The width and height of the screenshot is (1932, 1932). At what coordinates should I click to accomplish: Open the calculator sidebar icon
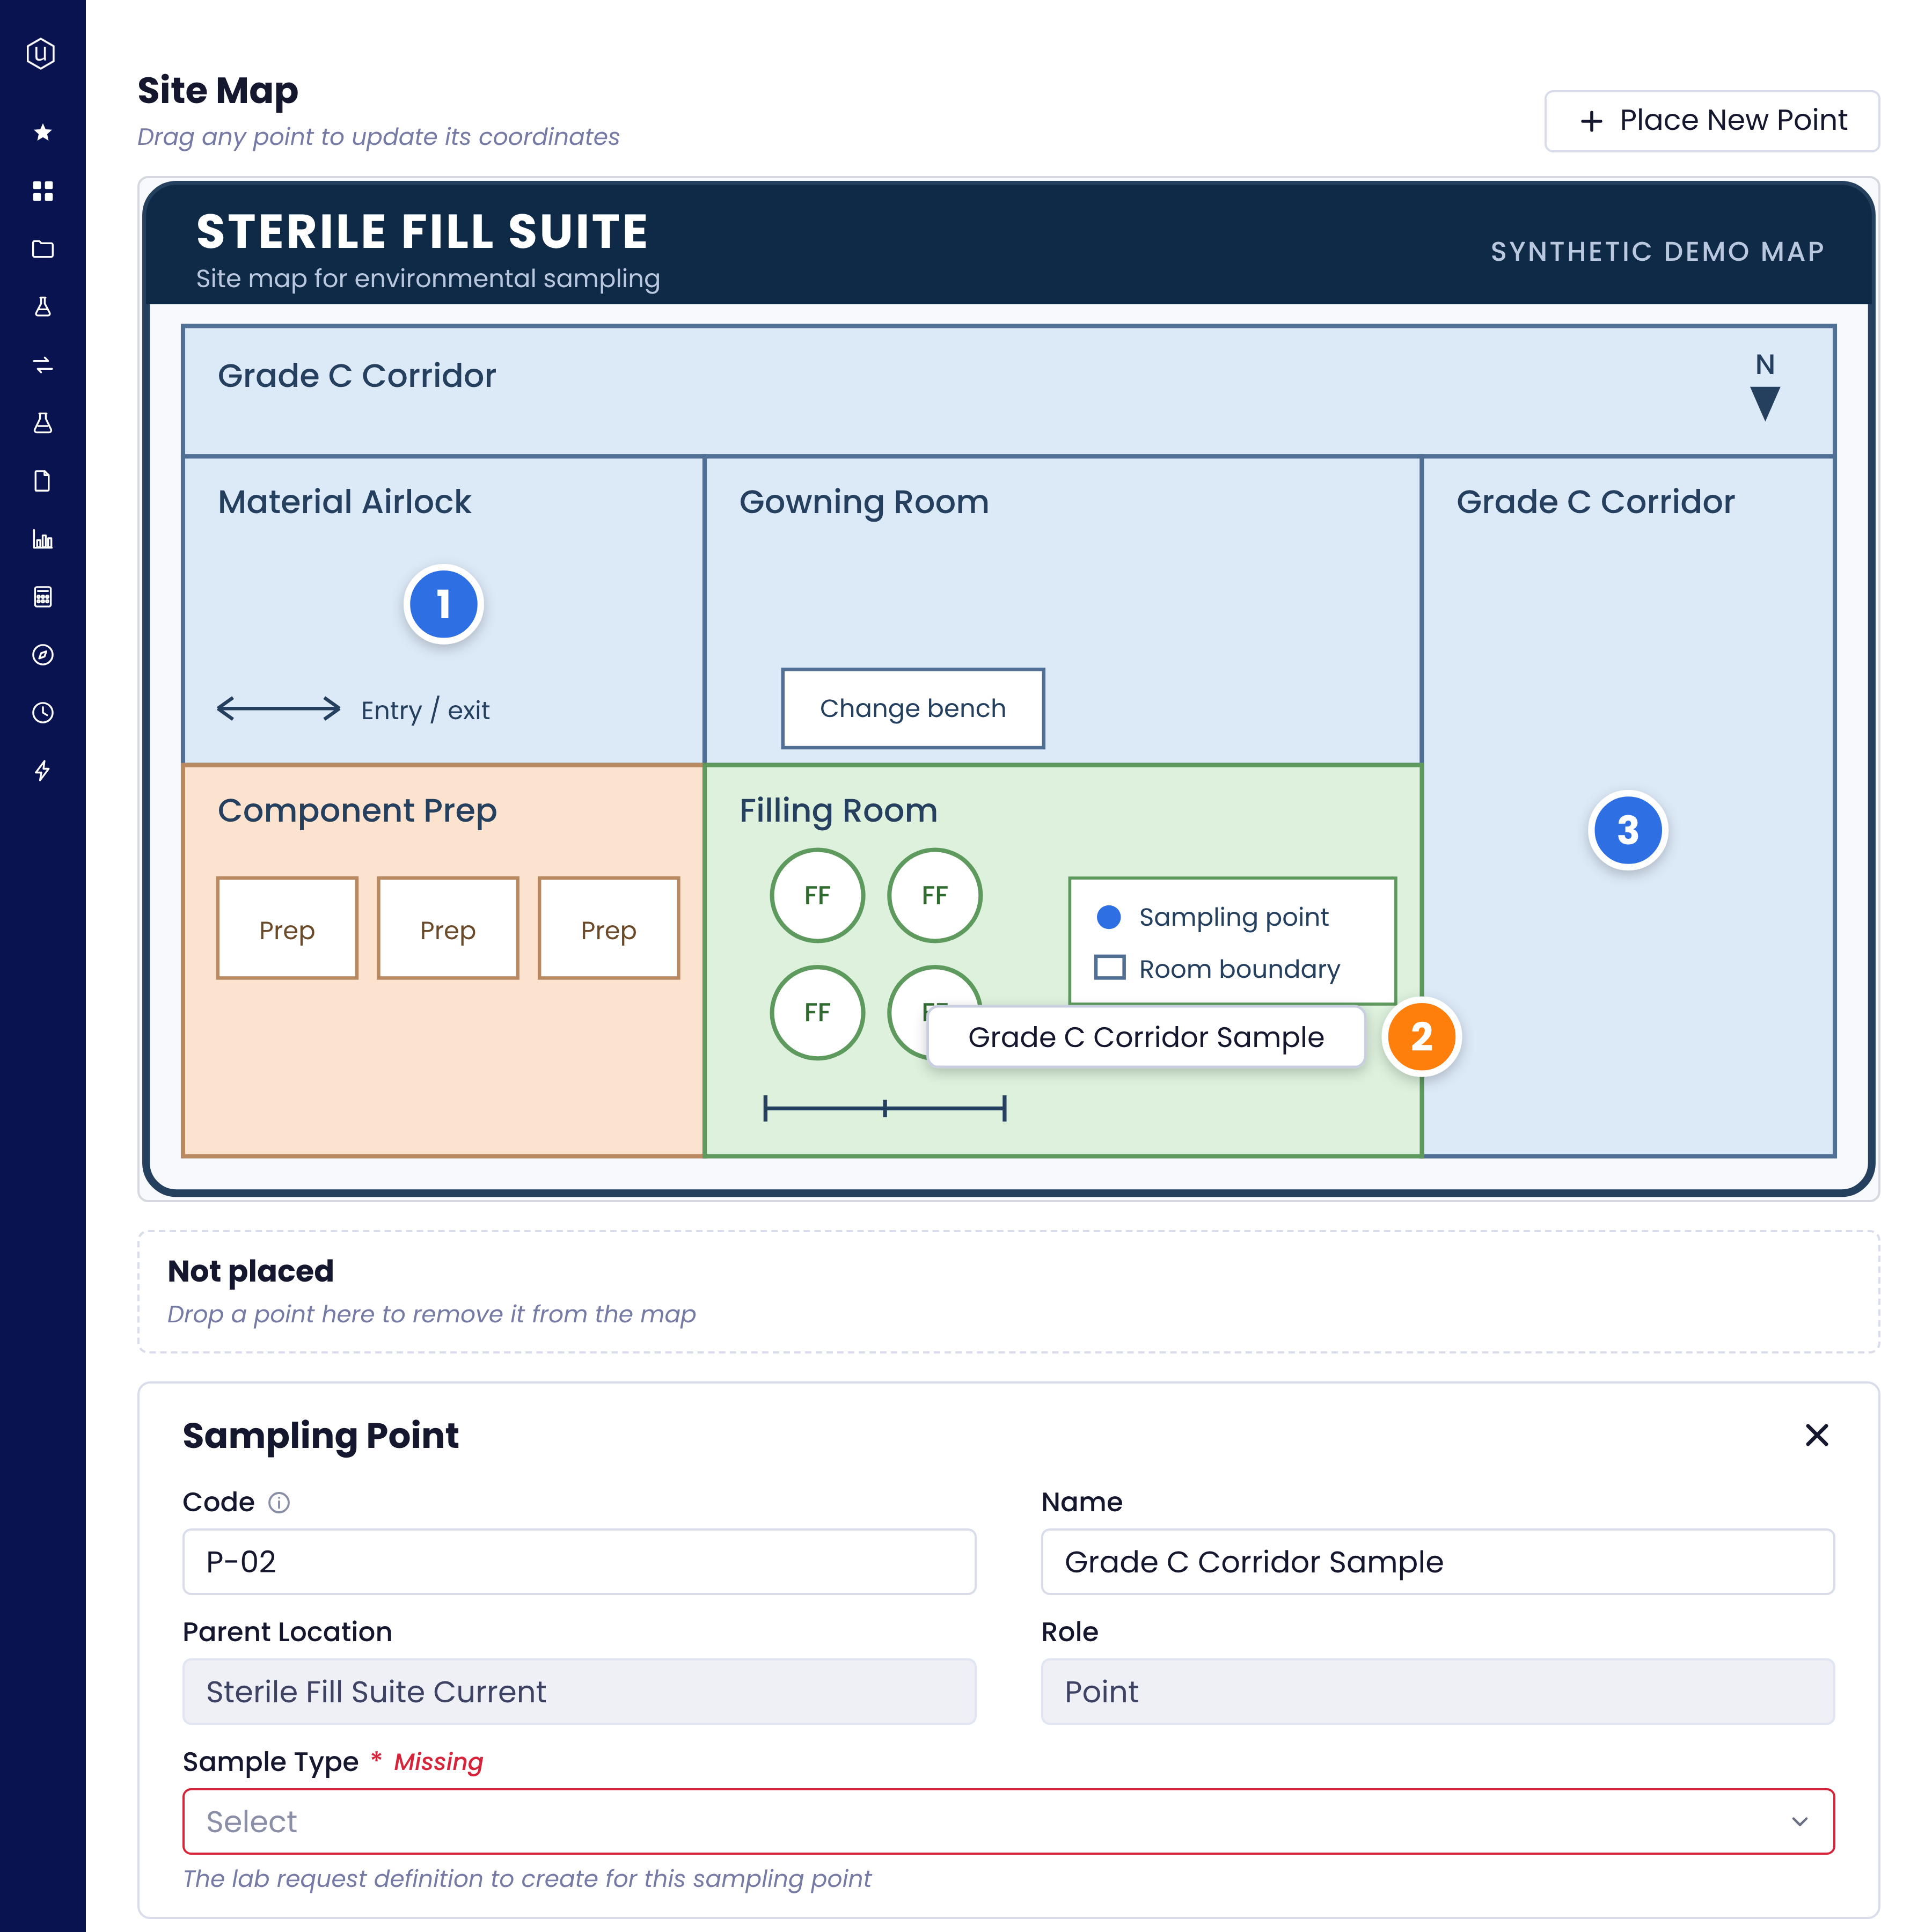42,596
